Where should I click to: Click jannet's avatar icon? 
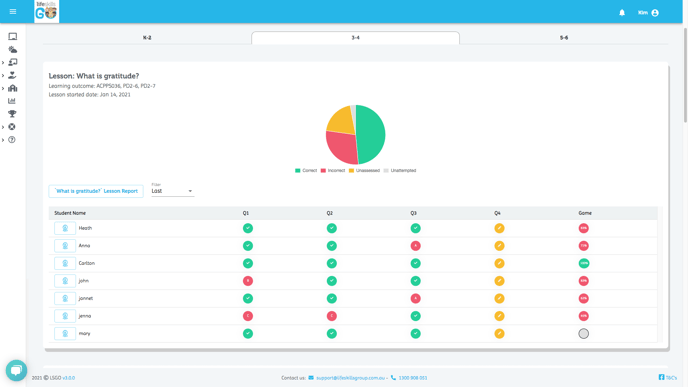(x=65, y=298)
